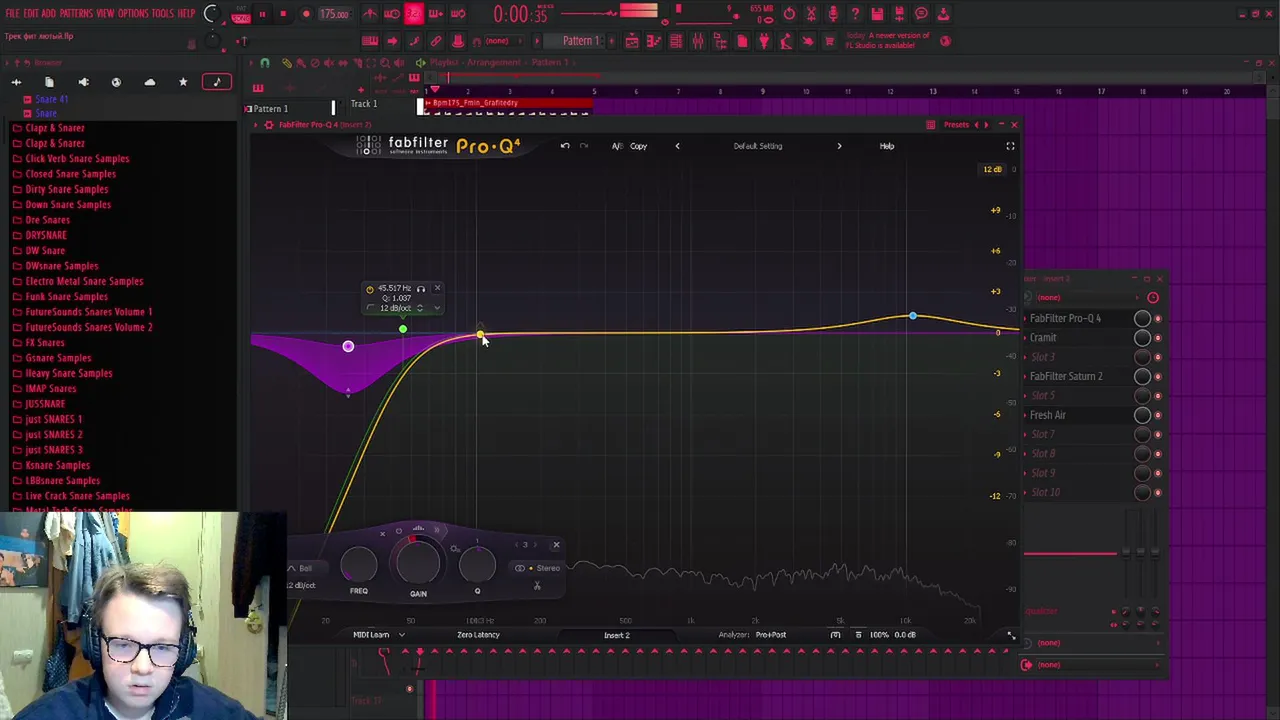Click the MIDI Learn button
The width and height of the screenshot is (1280, 720).
pyautogui.click(x=371, y=635)
